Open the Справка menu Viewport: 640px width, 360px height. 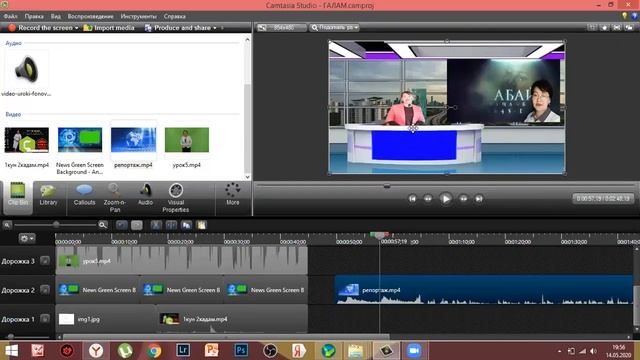pyautogui.click(x=175, y=16)
